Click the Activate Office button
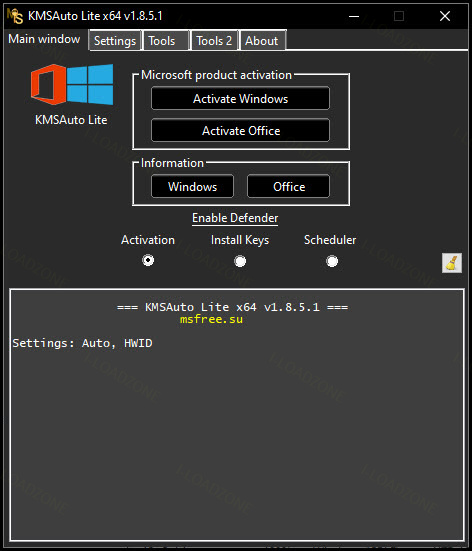 (240, 131)
